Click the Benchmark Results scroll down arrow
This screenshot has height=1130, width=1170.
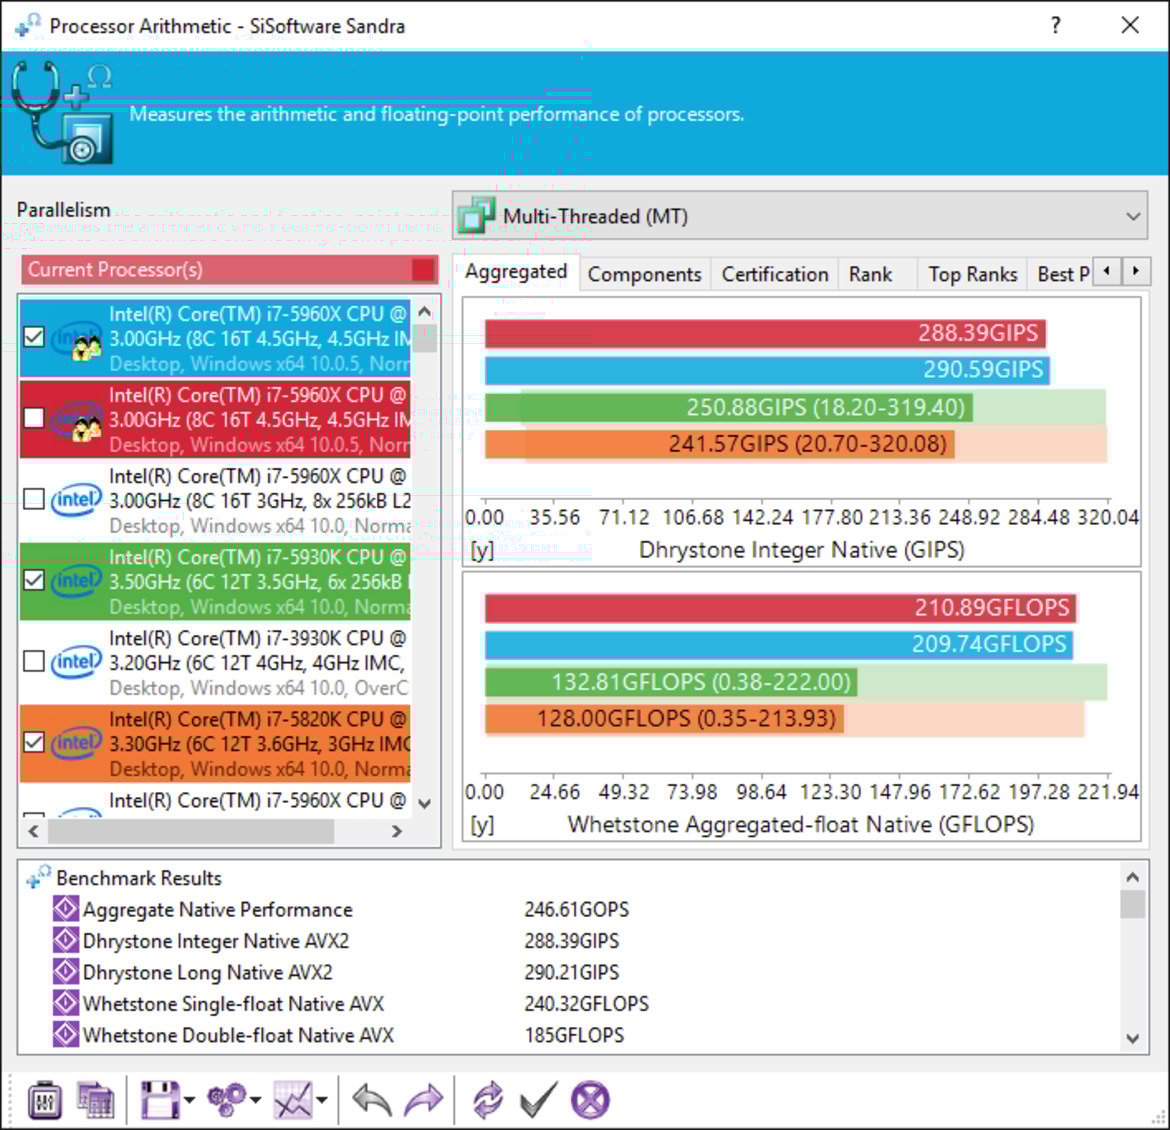coord(1133,1037)
